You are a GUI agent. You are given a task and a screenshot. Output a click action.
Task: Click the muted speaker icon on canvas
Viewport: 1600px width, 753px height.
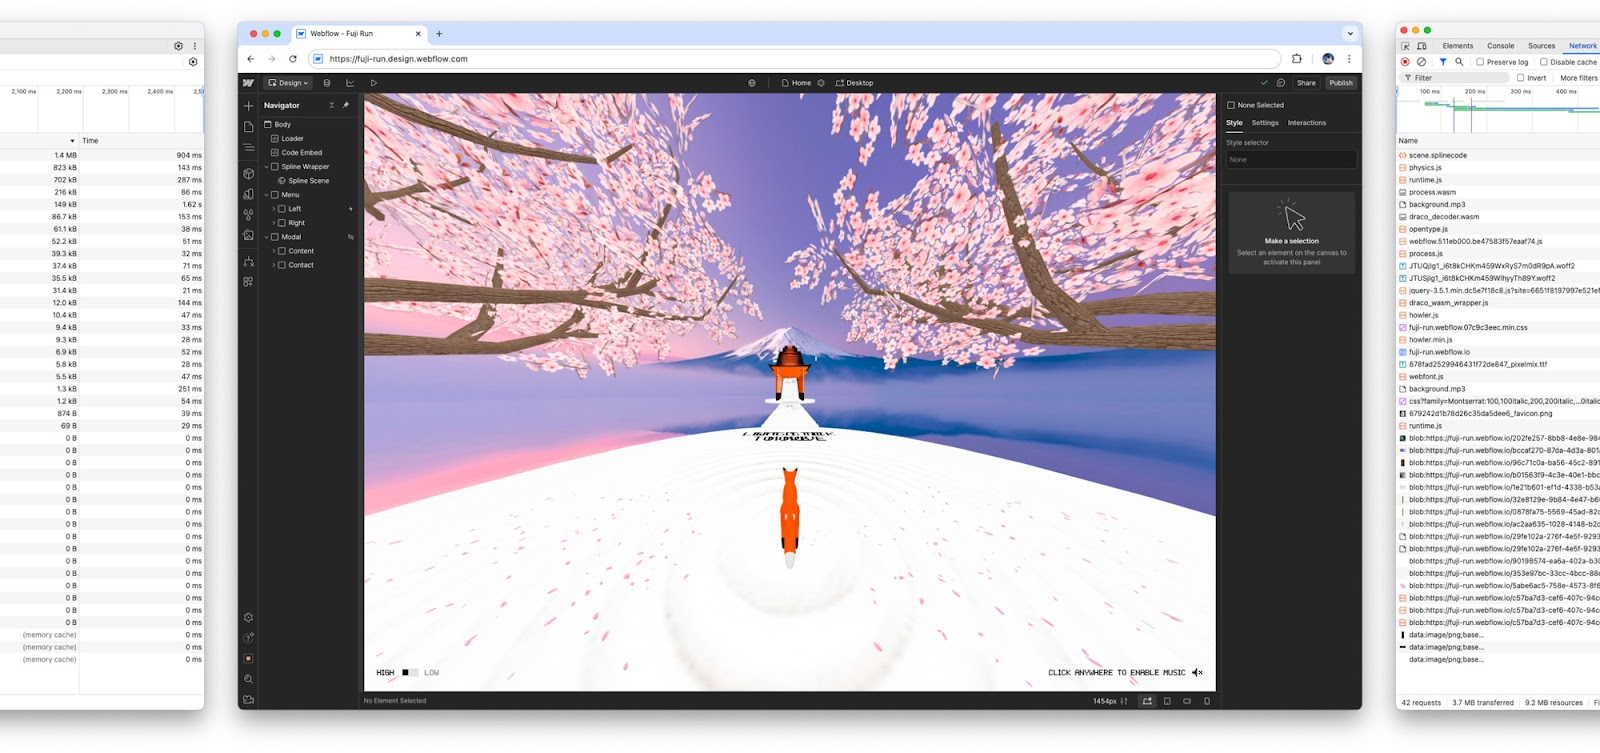[x=1197, y=673]
